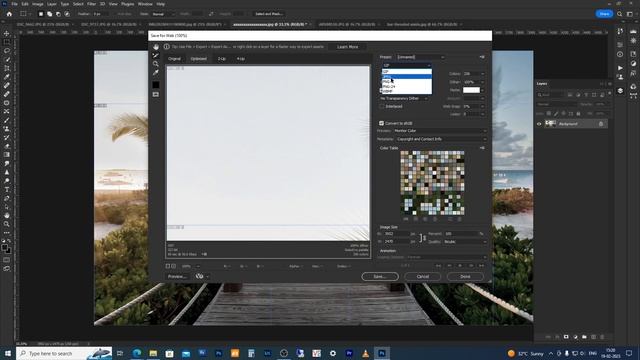Viewport: 640px width, 360px height.
Task: Uncheck the Convert to sRGB checkbox
Action: 381,123
